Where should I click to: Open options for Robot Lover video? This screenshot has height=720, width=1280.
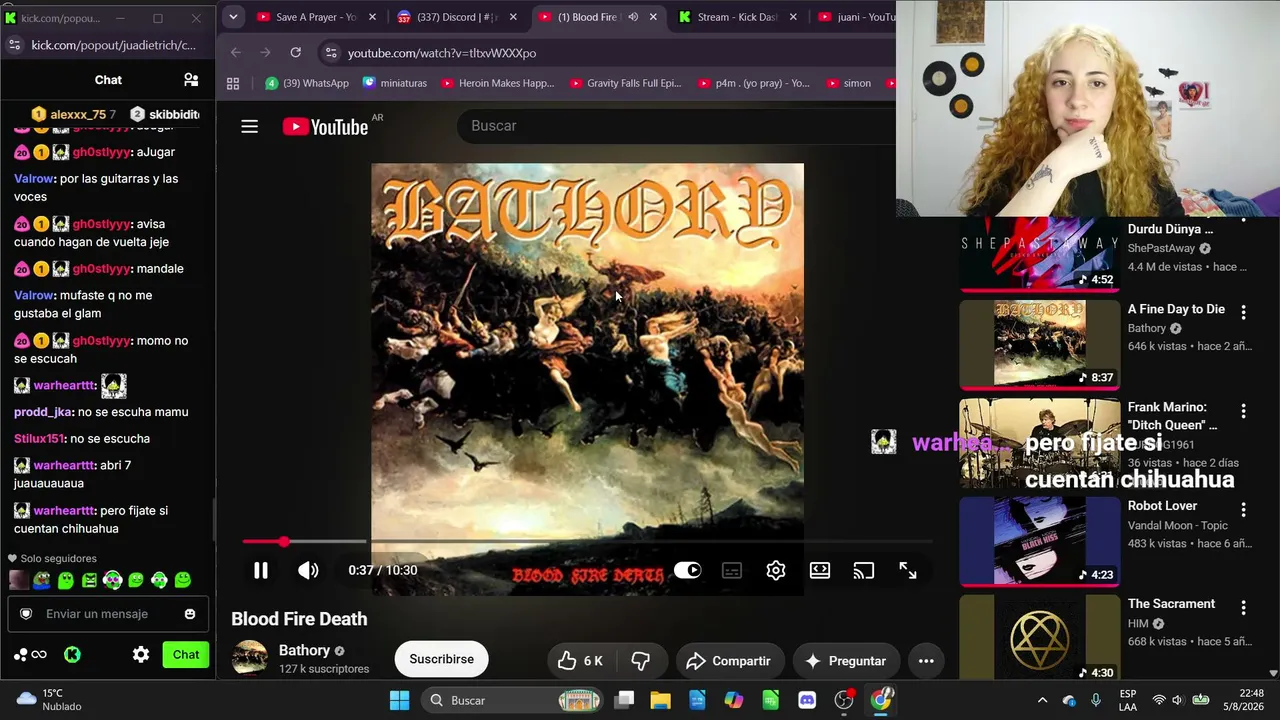pos(1243,510)
